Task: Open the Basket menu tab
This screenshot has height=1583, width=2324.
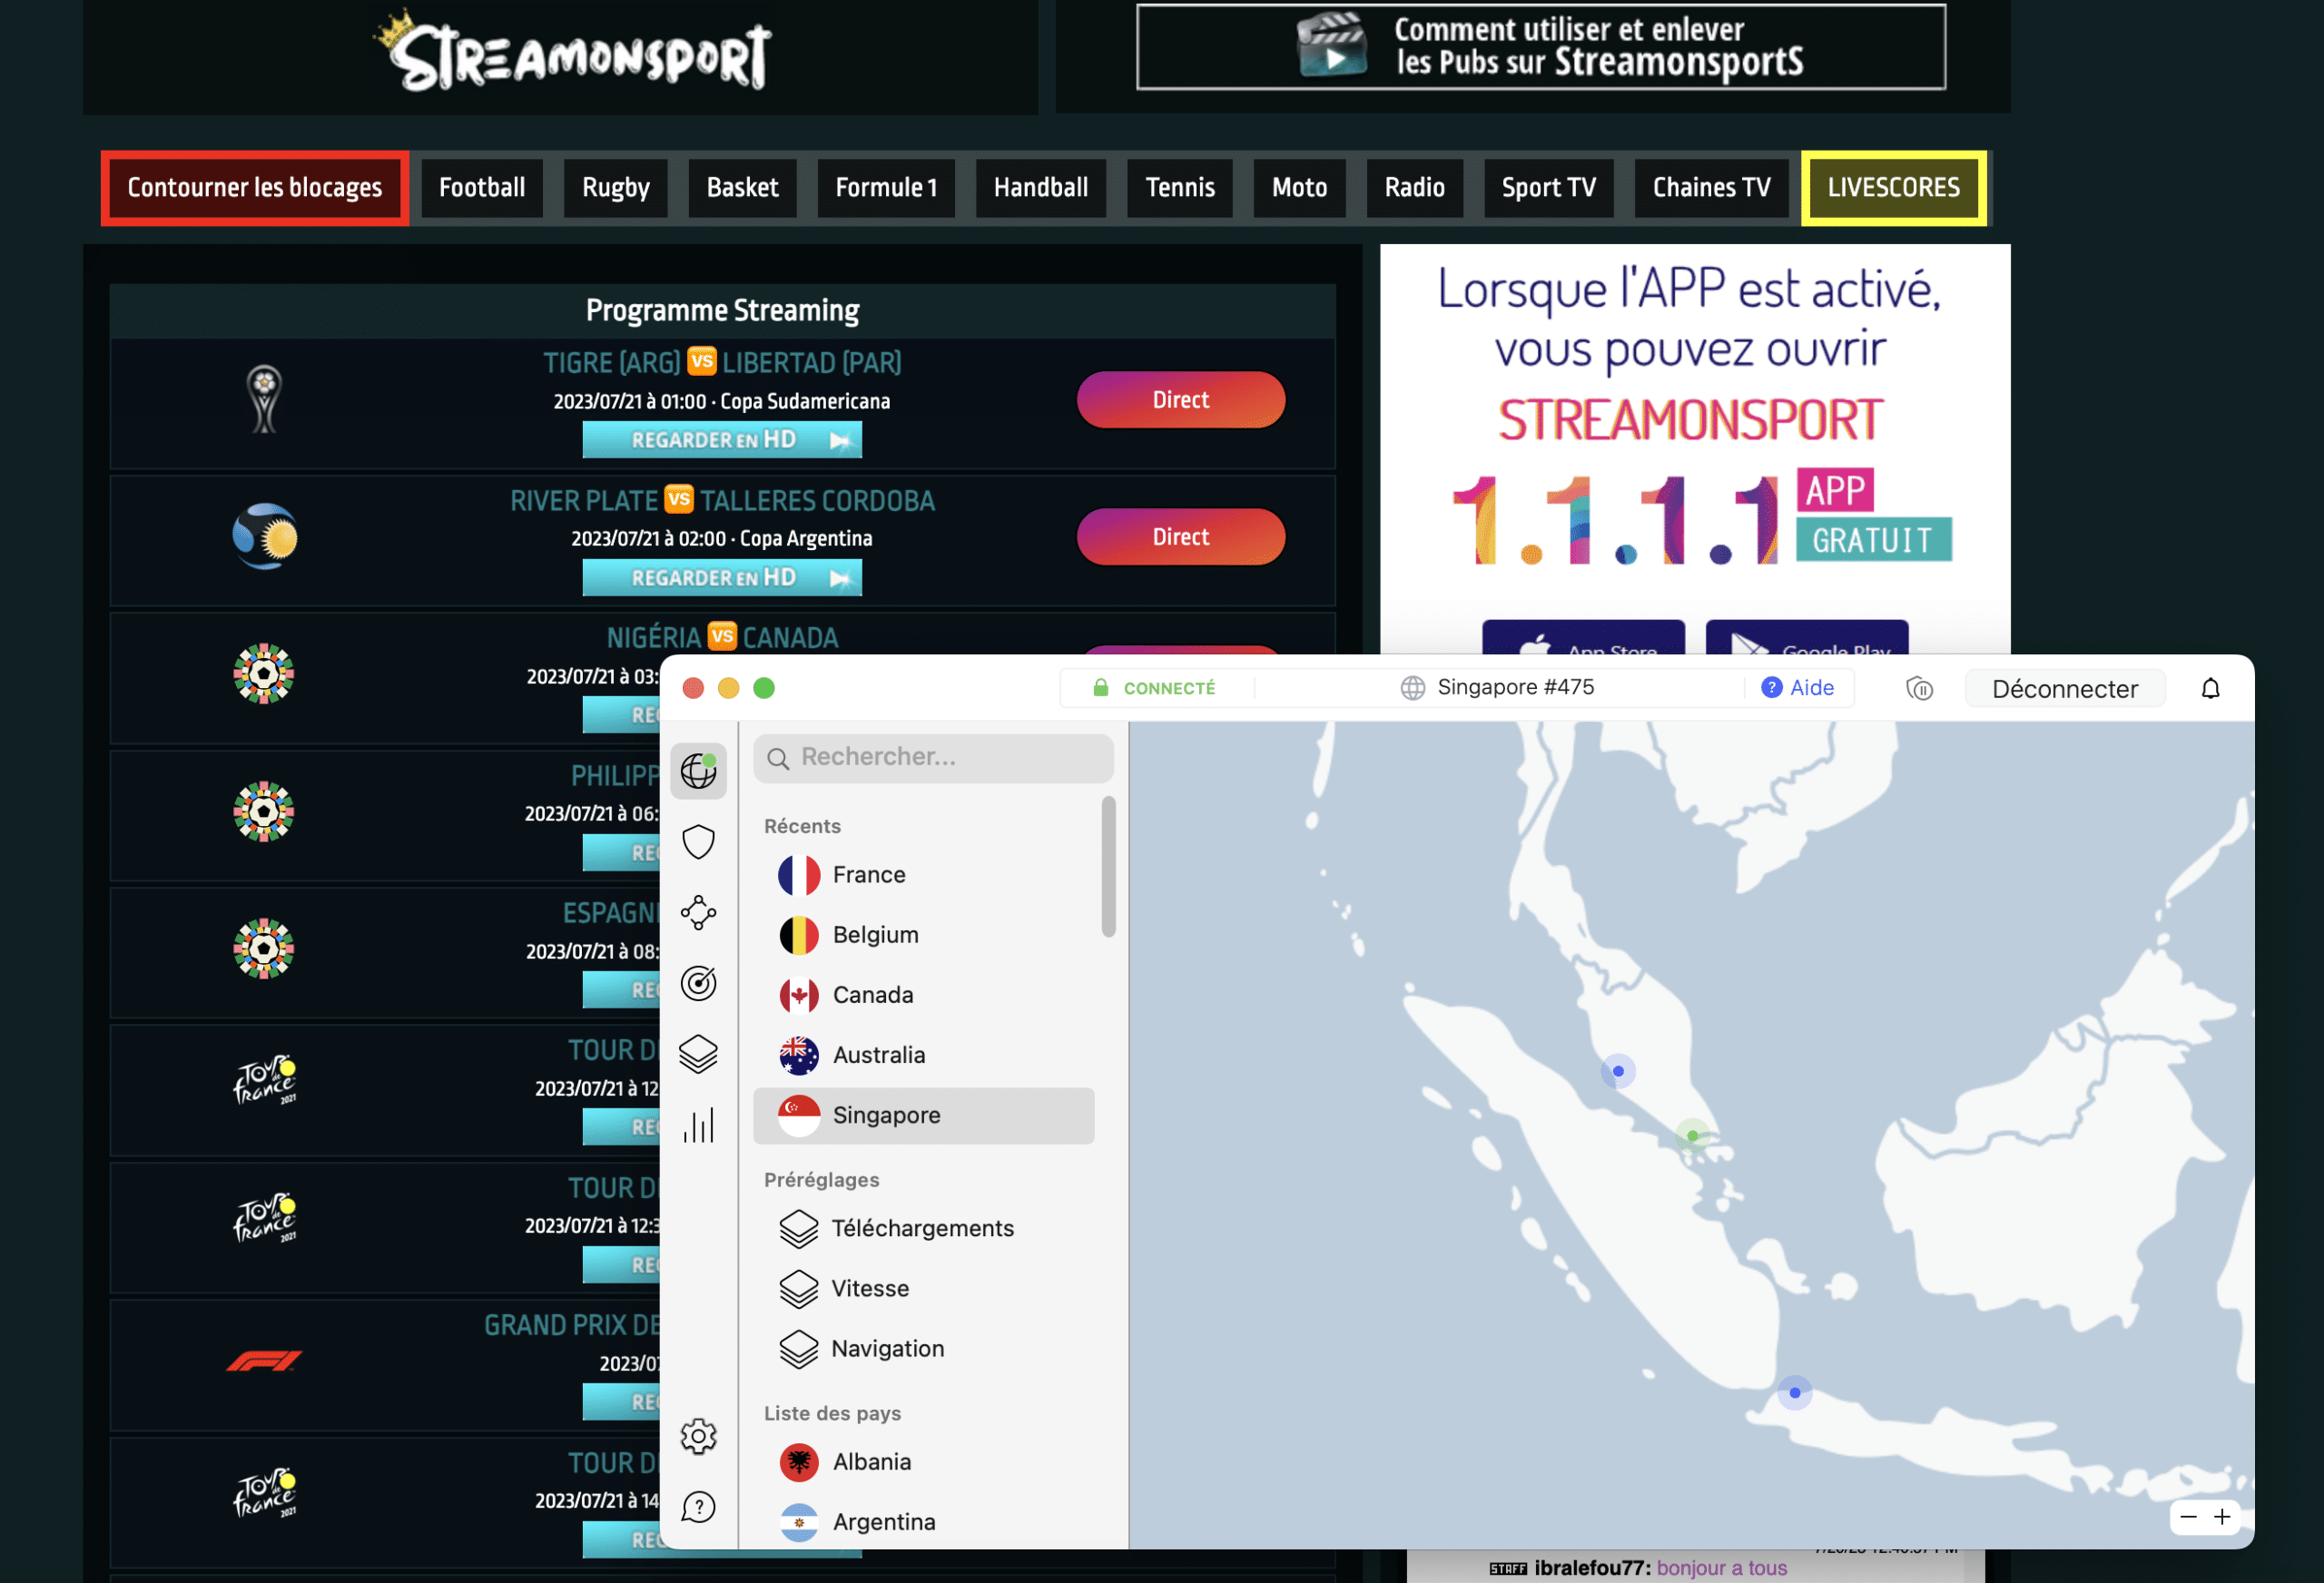Action: pos(742,188)
